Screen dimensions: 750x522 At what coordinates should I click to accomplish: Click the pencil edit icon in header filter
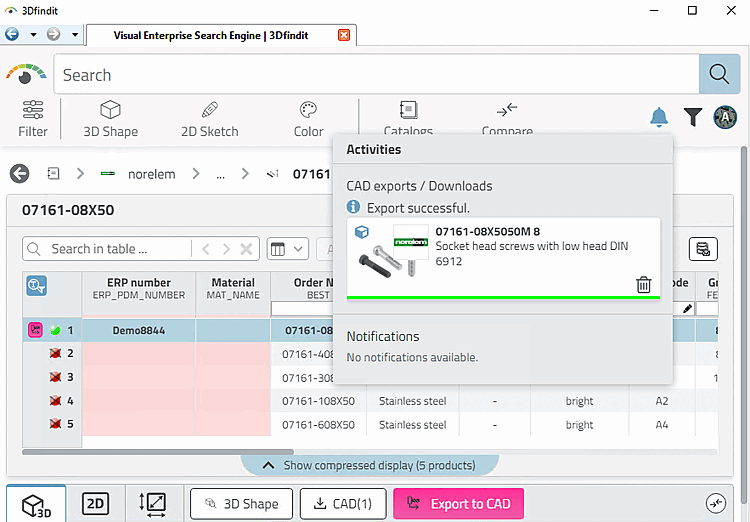coord(687,309)
